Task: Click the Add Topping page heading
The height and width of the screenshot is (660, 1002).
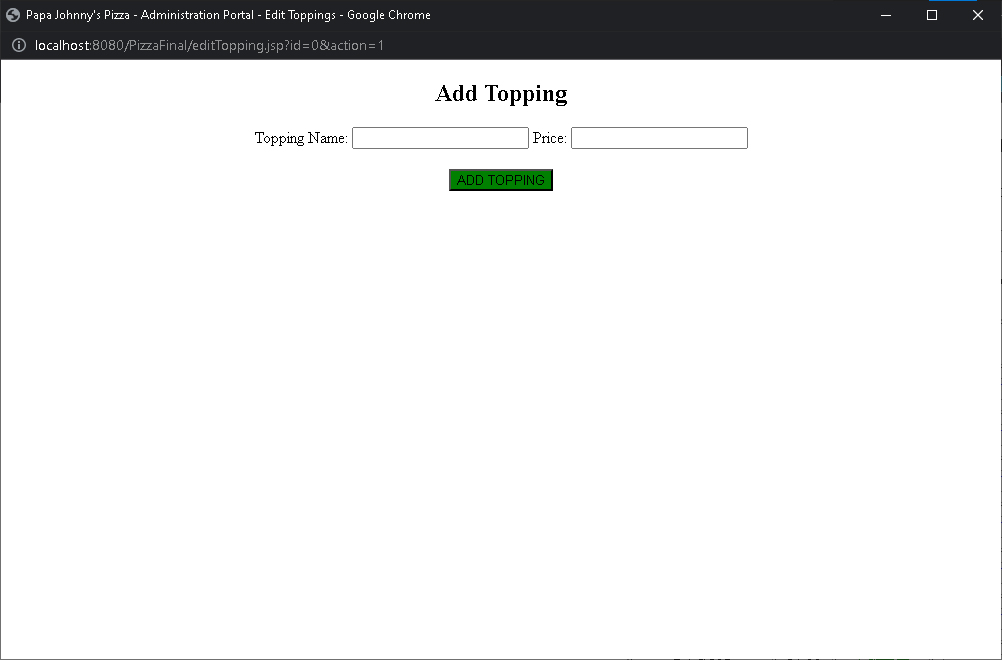Action: (501, 94)
